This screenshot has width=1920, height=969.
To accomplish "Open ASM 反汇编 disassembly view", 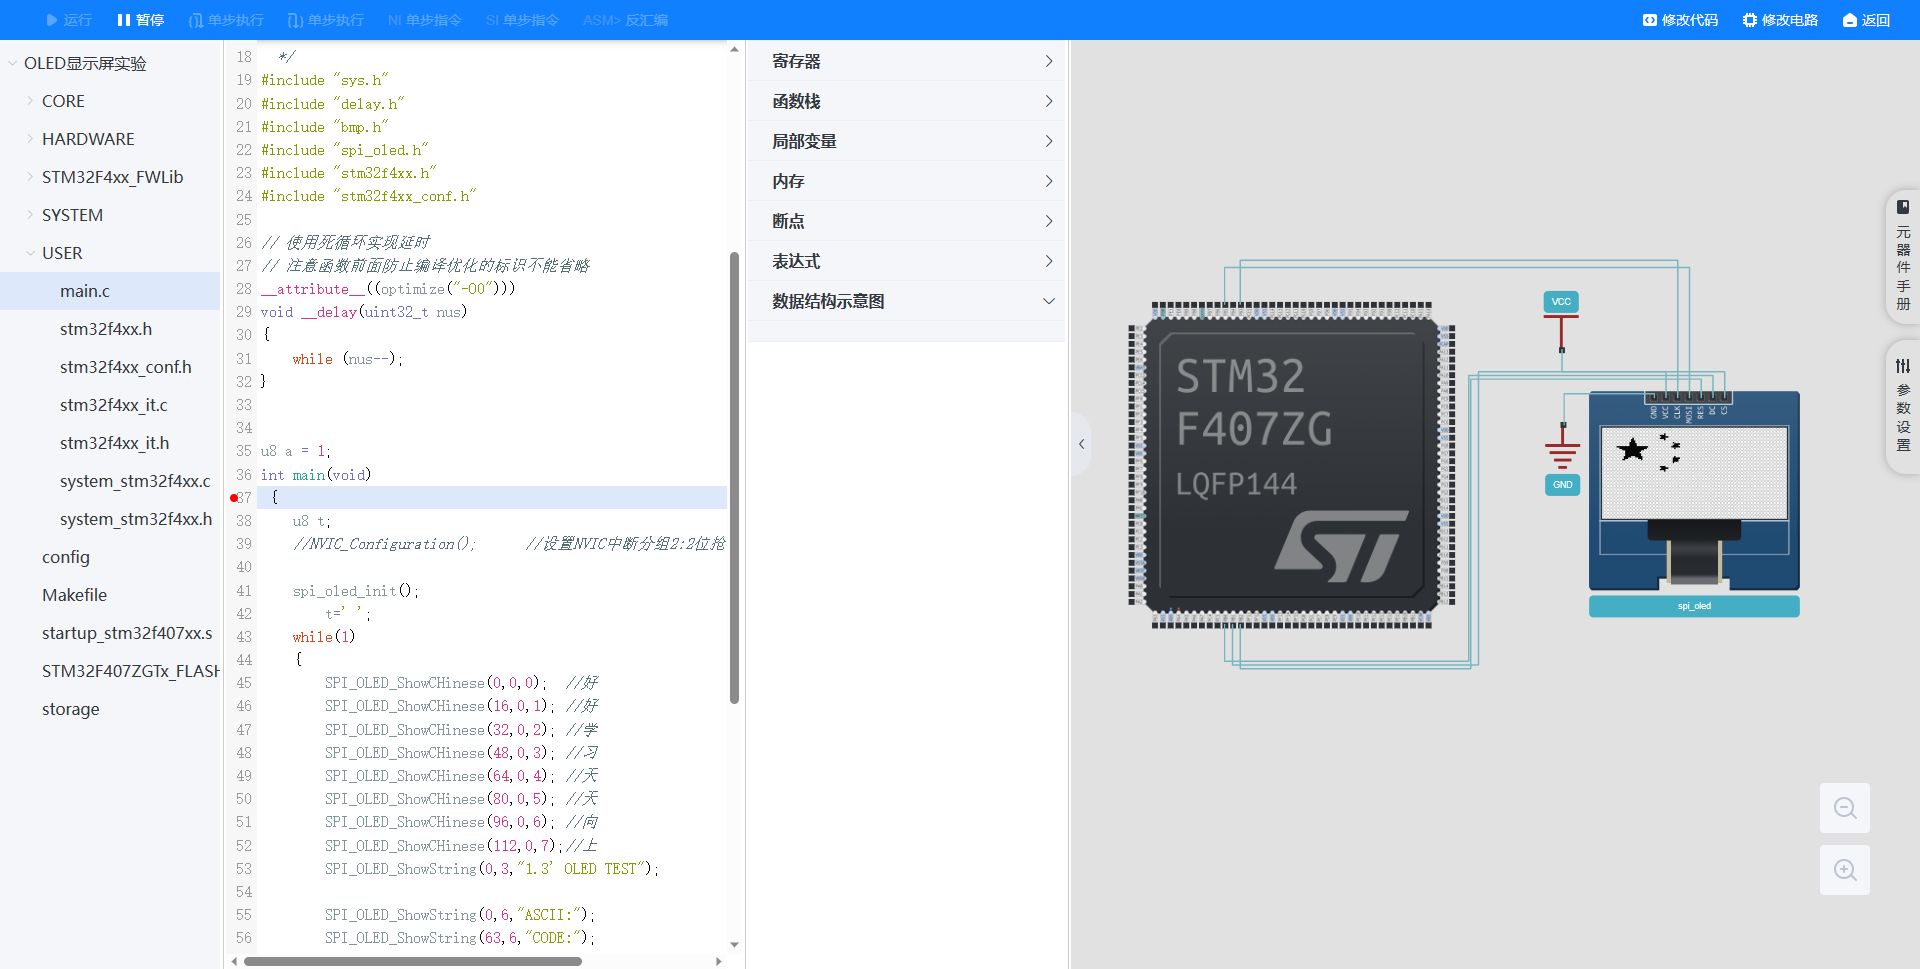I will coord(625,20).
